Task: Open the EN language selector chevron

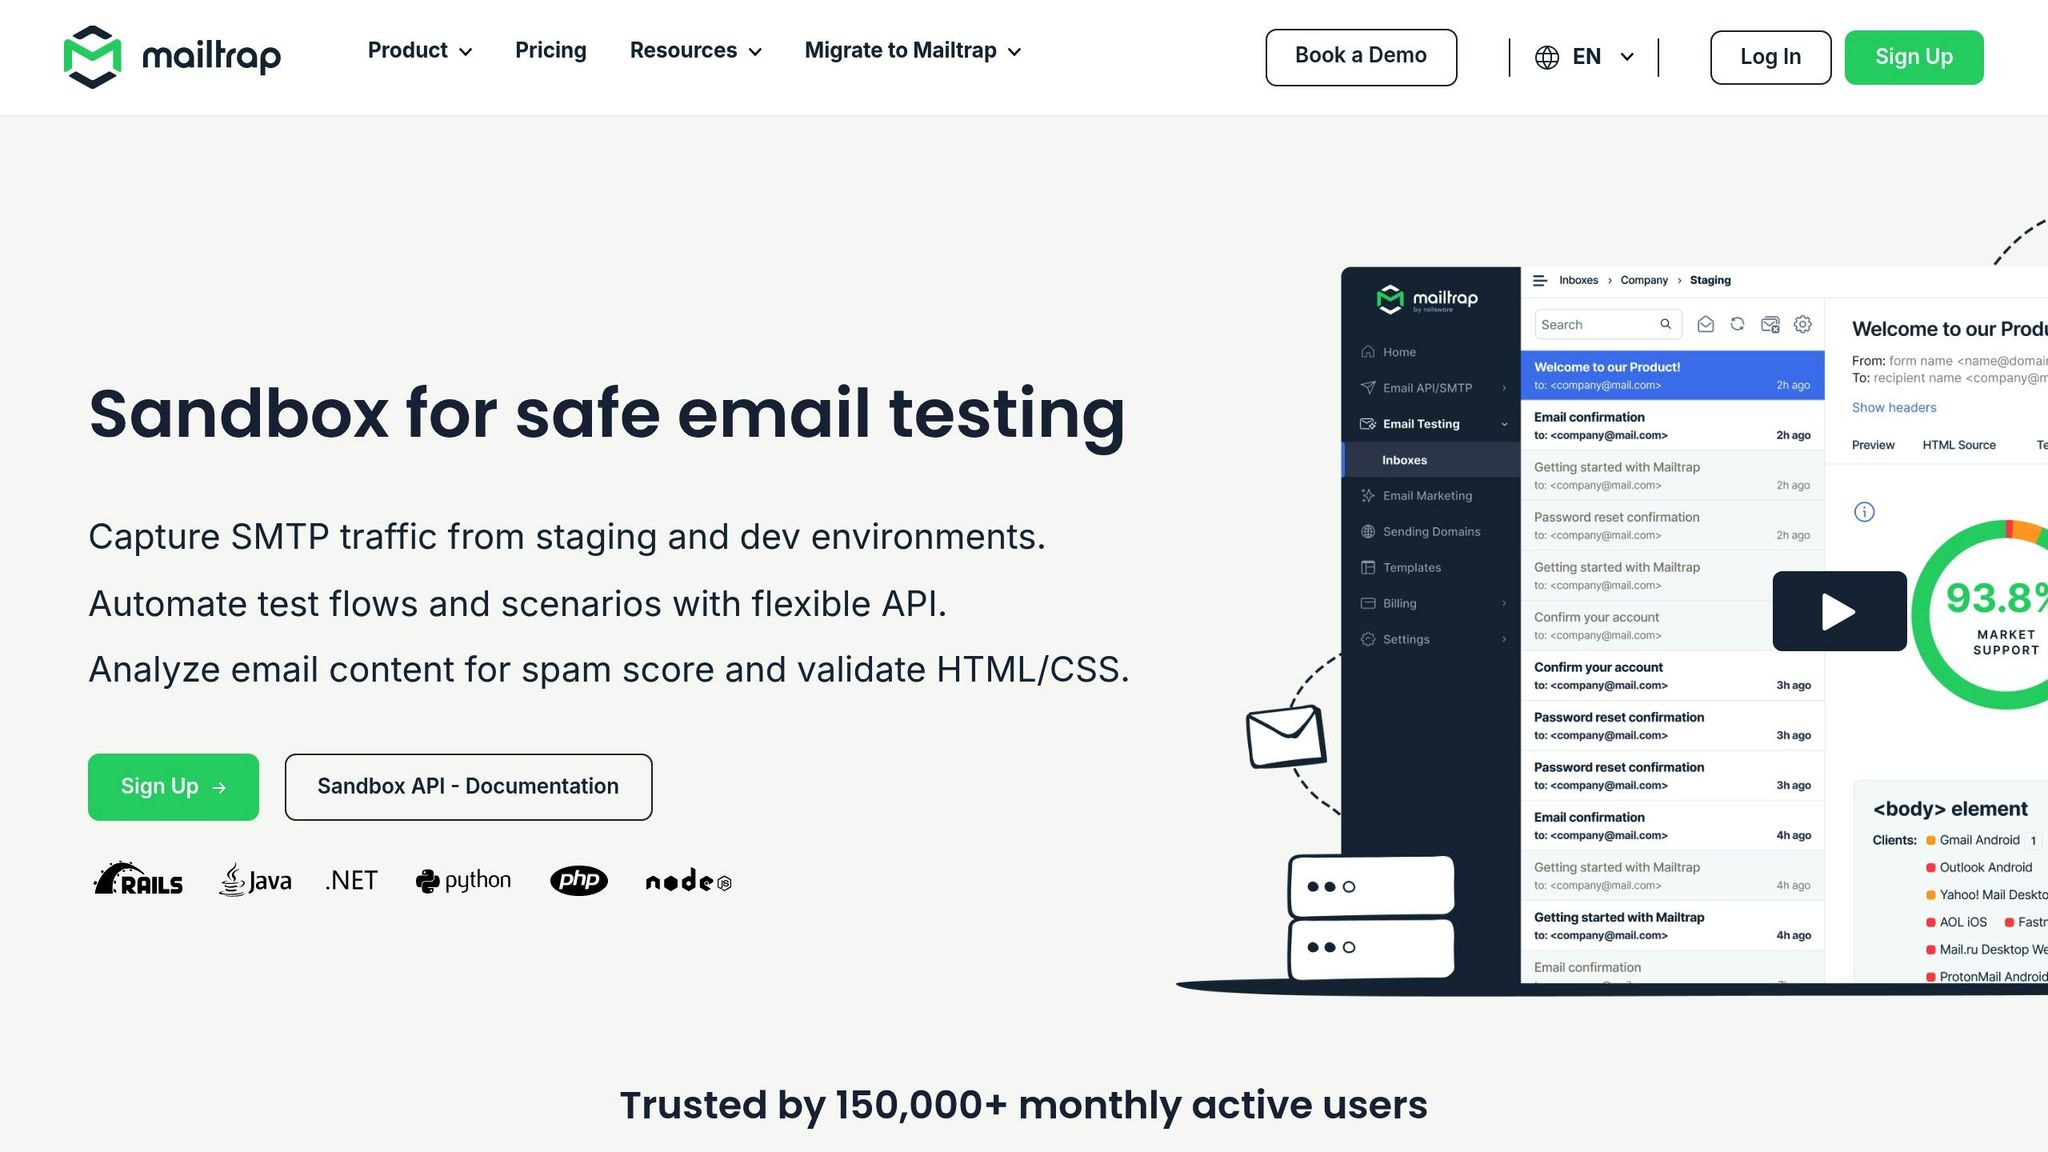Action: (1627, 58)
